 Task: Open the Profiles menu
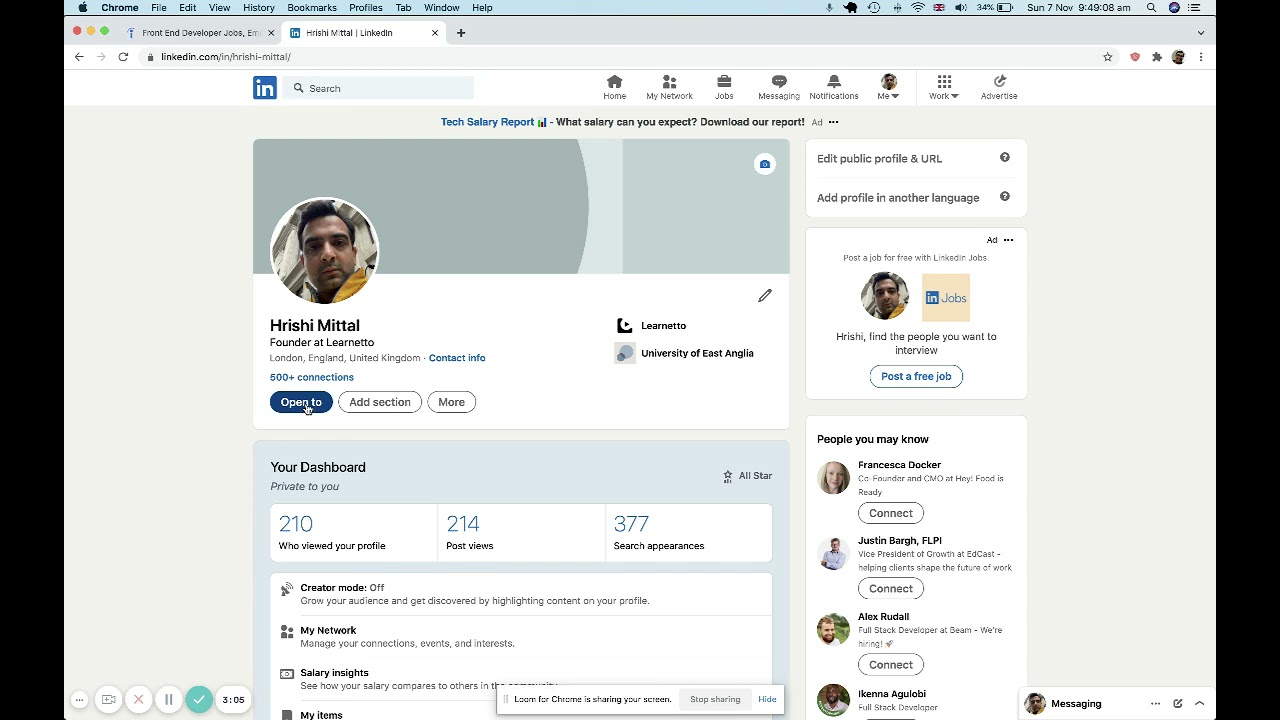click(x=366, y=8)
